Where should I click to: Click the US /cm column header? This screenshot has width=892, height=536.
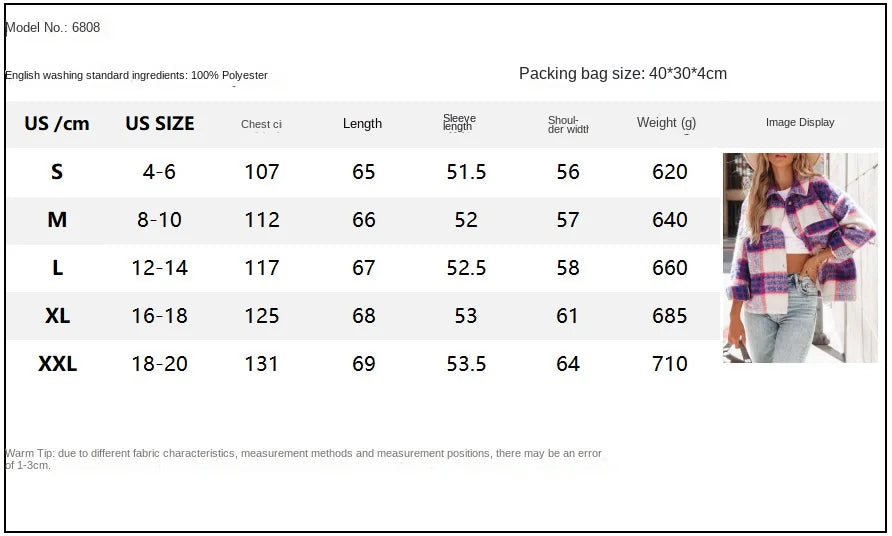click(57, 124)
